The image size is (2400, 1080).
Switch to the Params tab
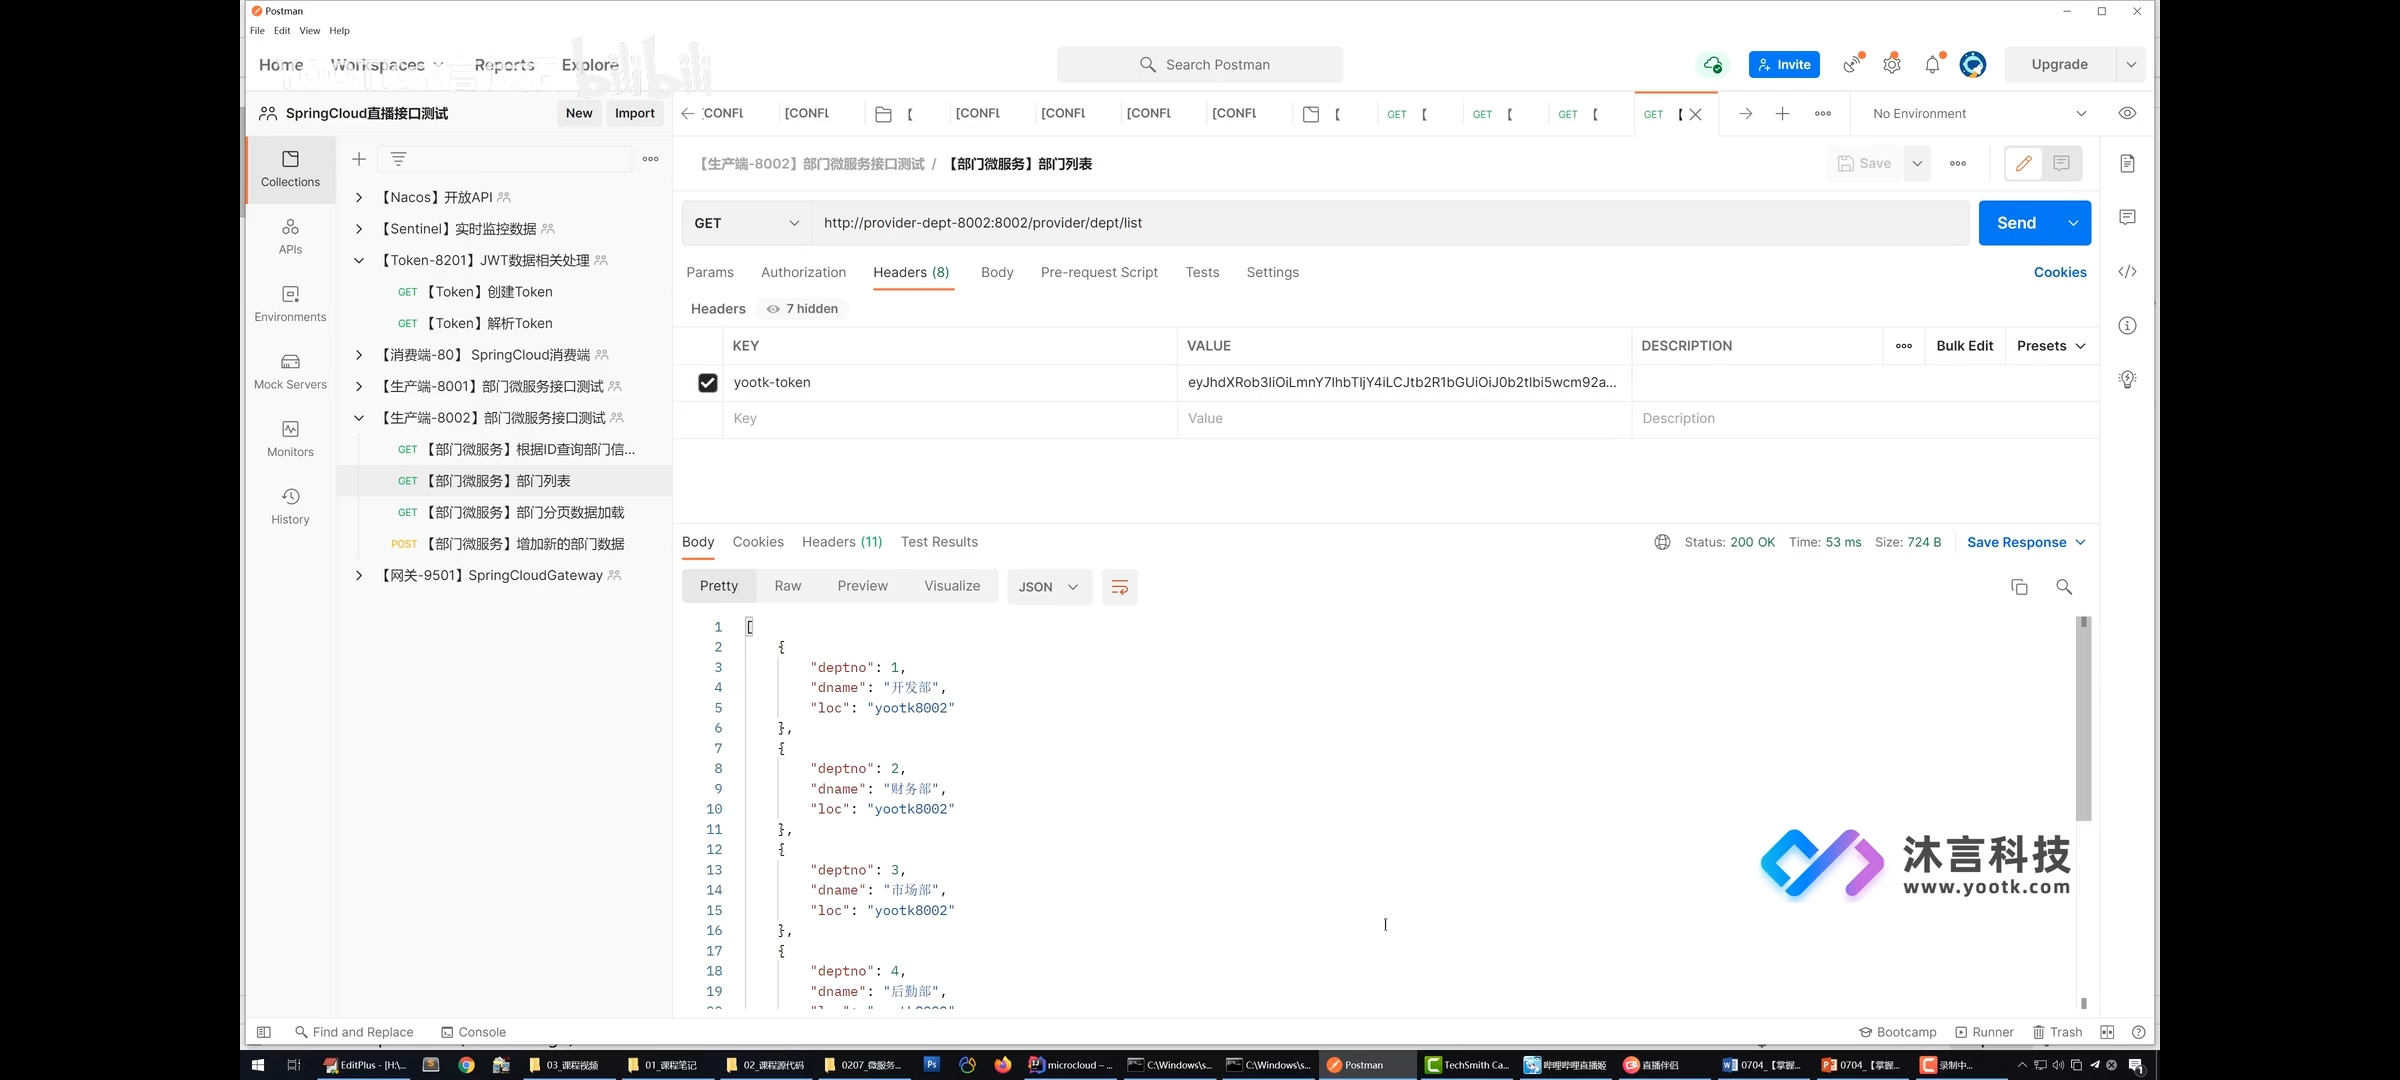click(709, 272)
